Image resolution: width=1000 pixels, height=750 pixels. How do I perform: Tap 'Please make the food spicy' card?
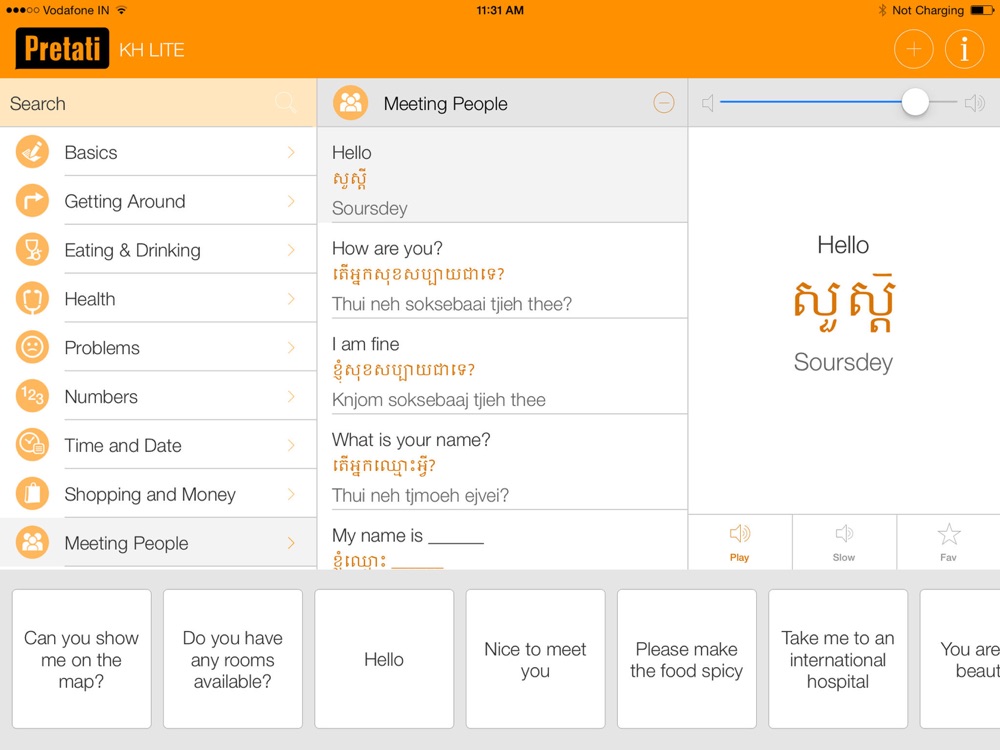pyautogui.click(x=686, y=659)
